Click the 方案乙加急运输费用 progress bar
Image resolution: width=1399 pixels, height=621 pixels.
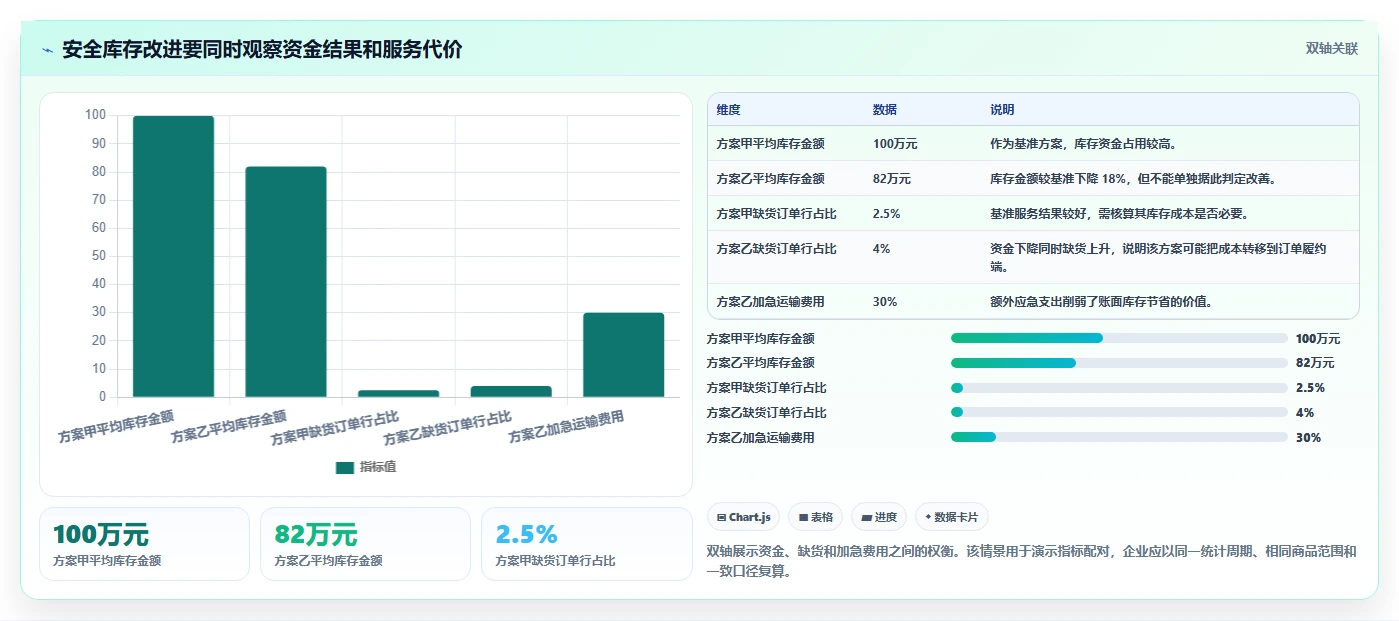[x=1119, y=437]
